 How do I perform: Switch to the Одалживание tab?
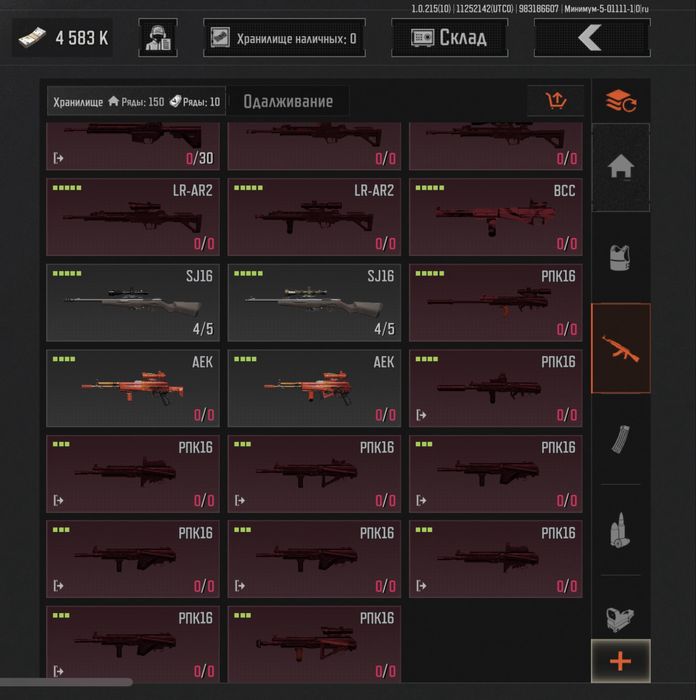click(288, 101)
